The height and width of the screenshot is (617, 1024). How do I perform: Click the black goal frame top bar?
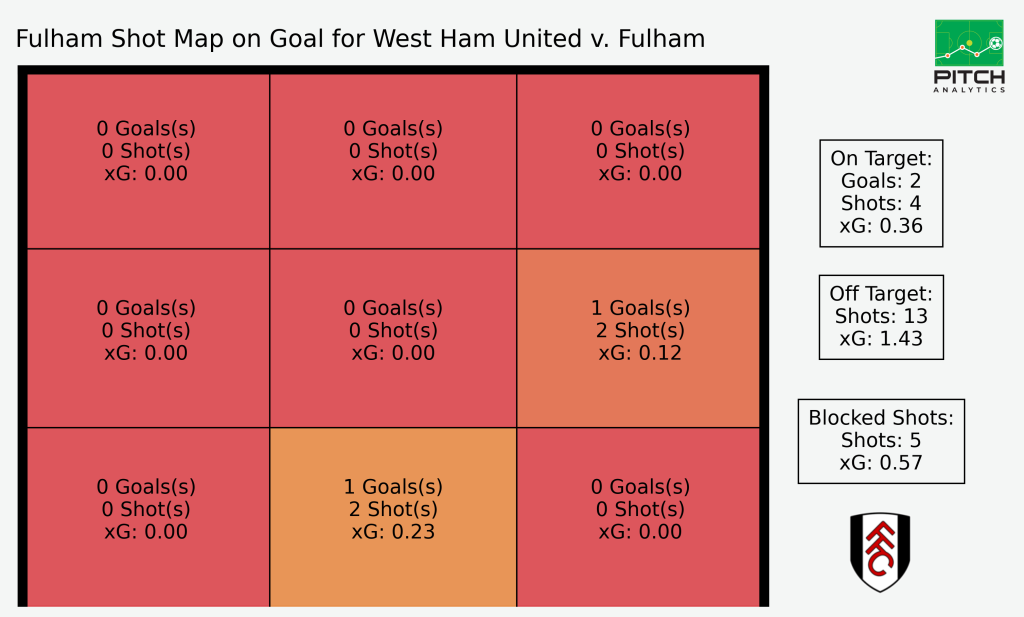(x=393, y=69)
